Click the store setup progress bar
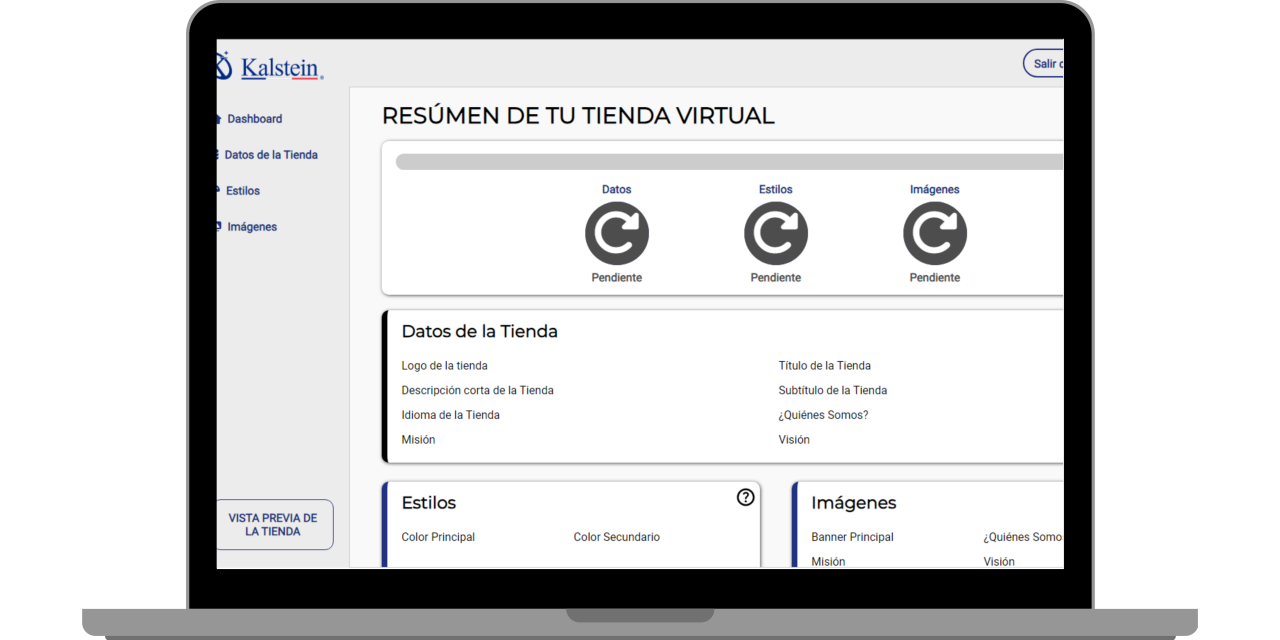The image size is (1280, 640). 729,162
